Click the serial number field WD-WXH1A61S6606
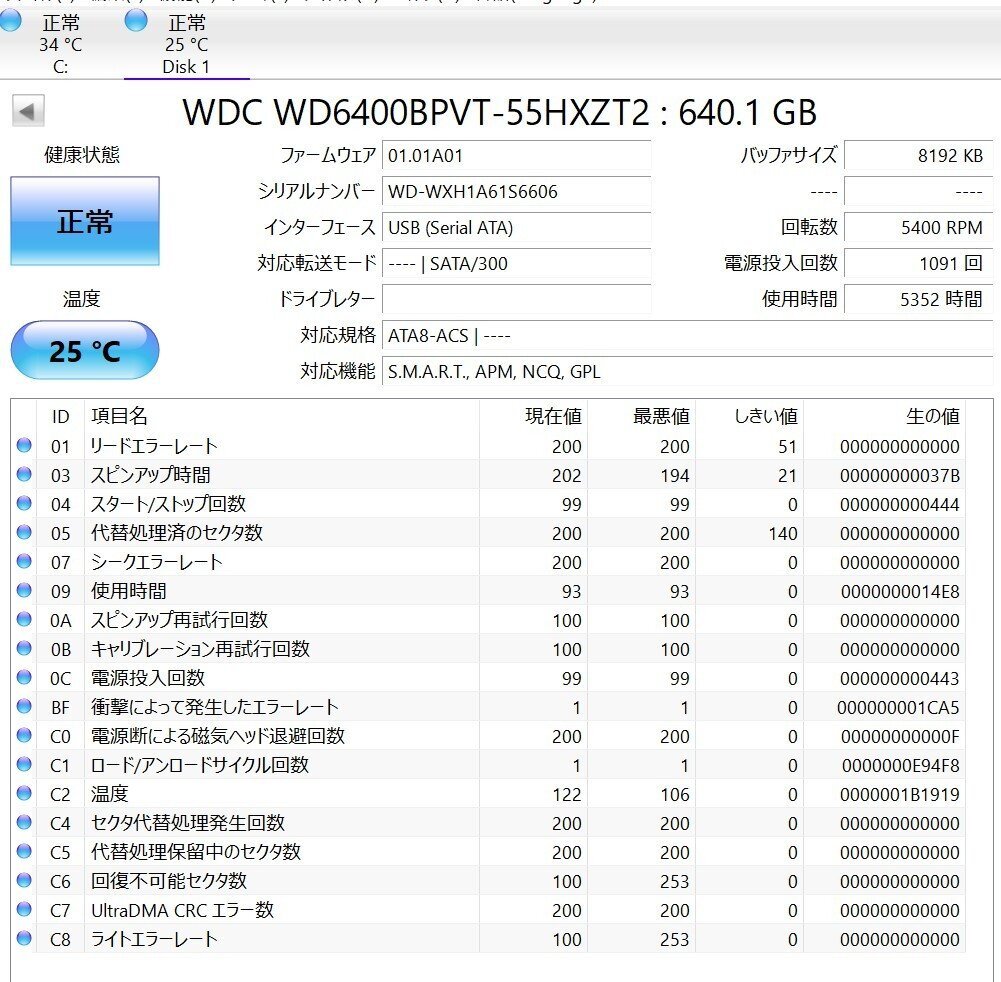 [516, 192]
